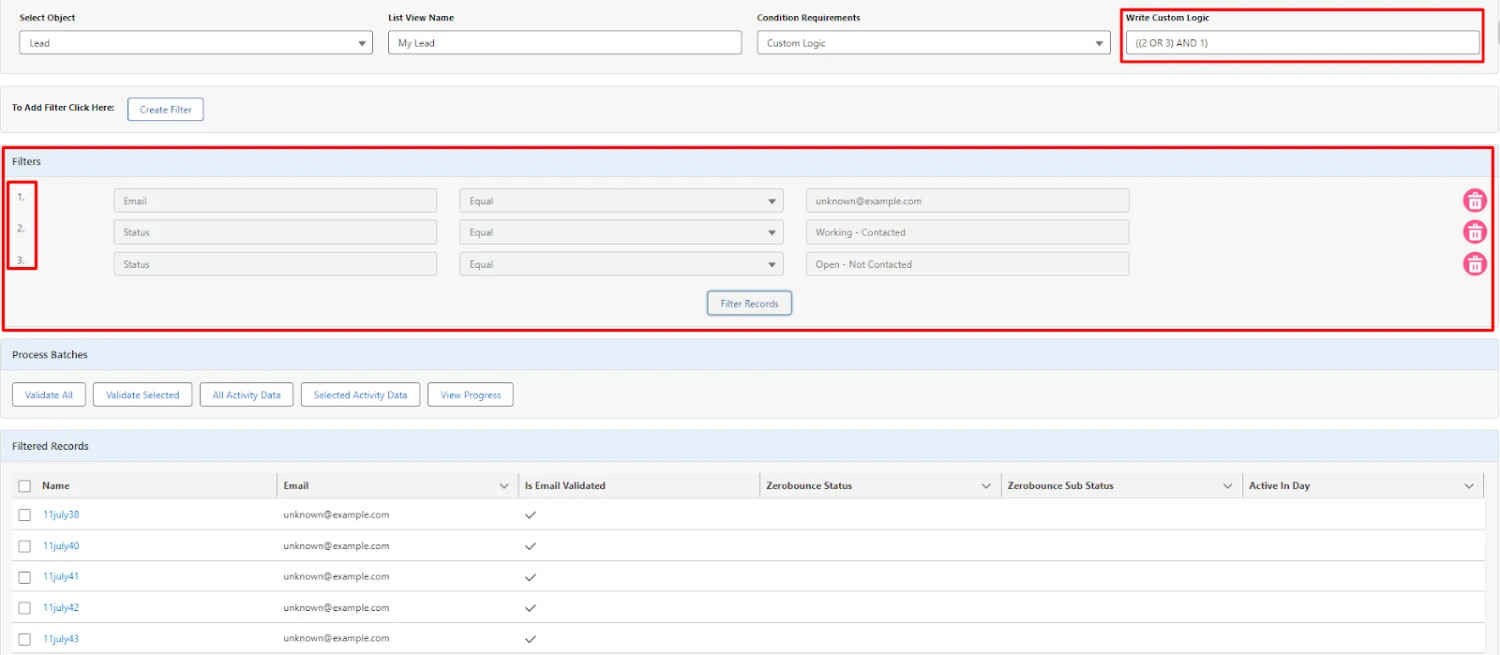Remove the Working - Contacted filter via trash icon
The image size is (1500, 655).
(x=1475, y=232)
